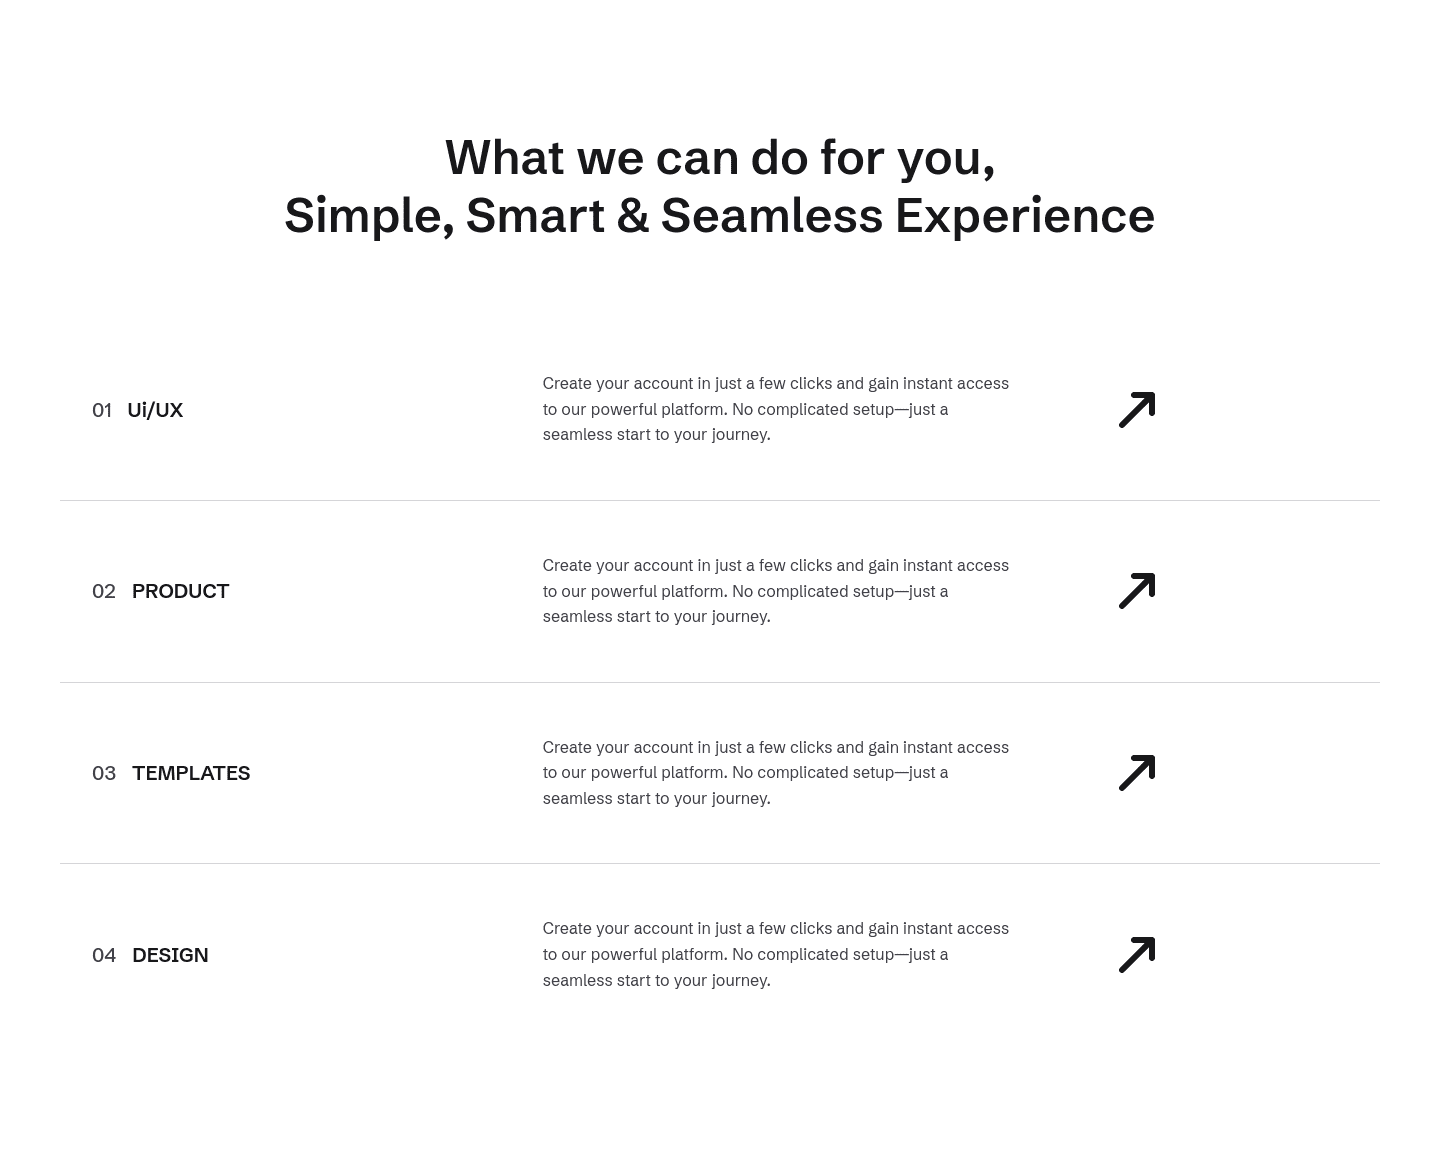This screenshot has width=1440, height=1153.
Task: Click the 03 number label
Action: point(104,773)
